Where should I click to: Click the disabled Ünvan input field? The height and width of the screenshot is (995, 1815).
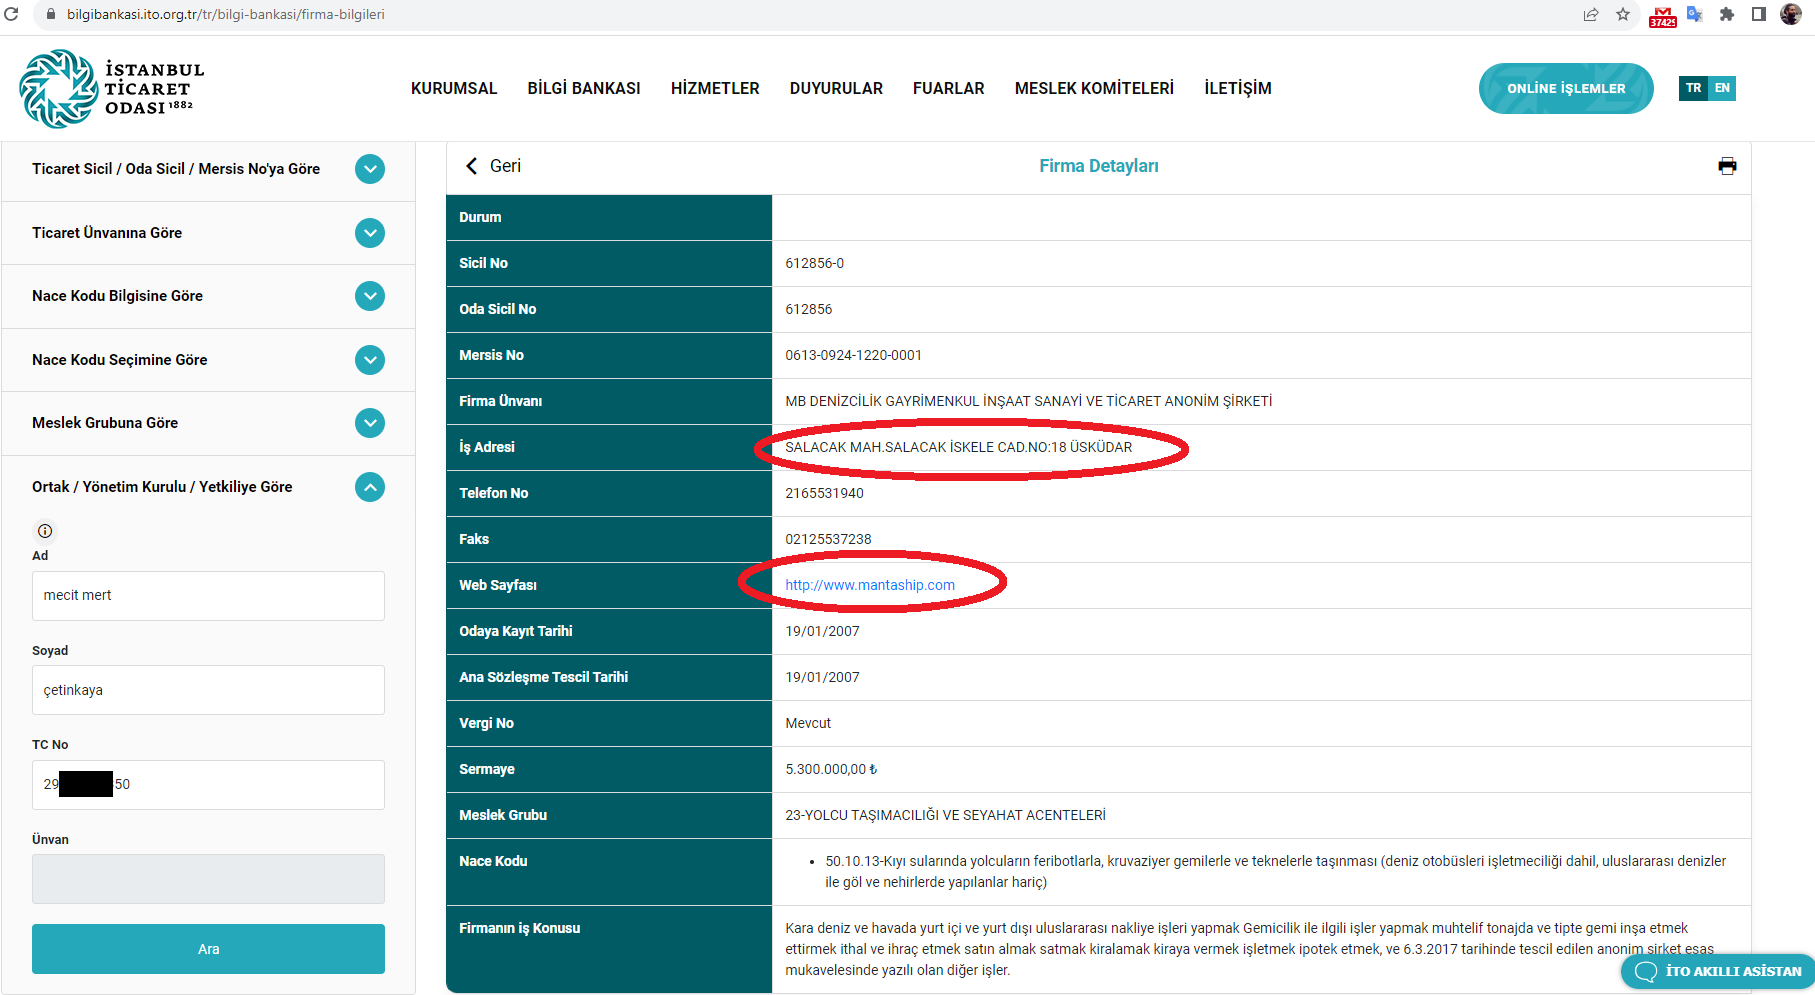pyautogui.click(x=208, y=879)
